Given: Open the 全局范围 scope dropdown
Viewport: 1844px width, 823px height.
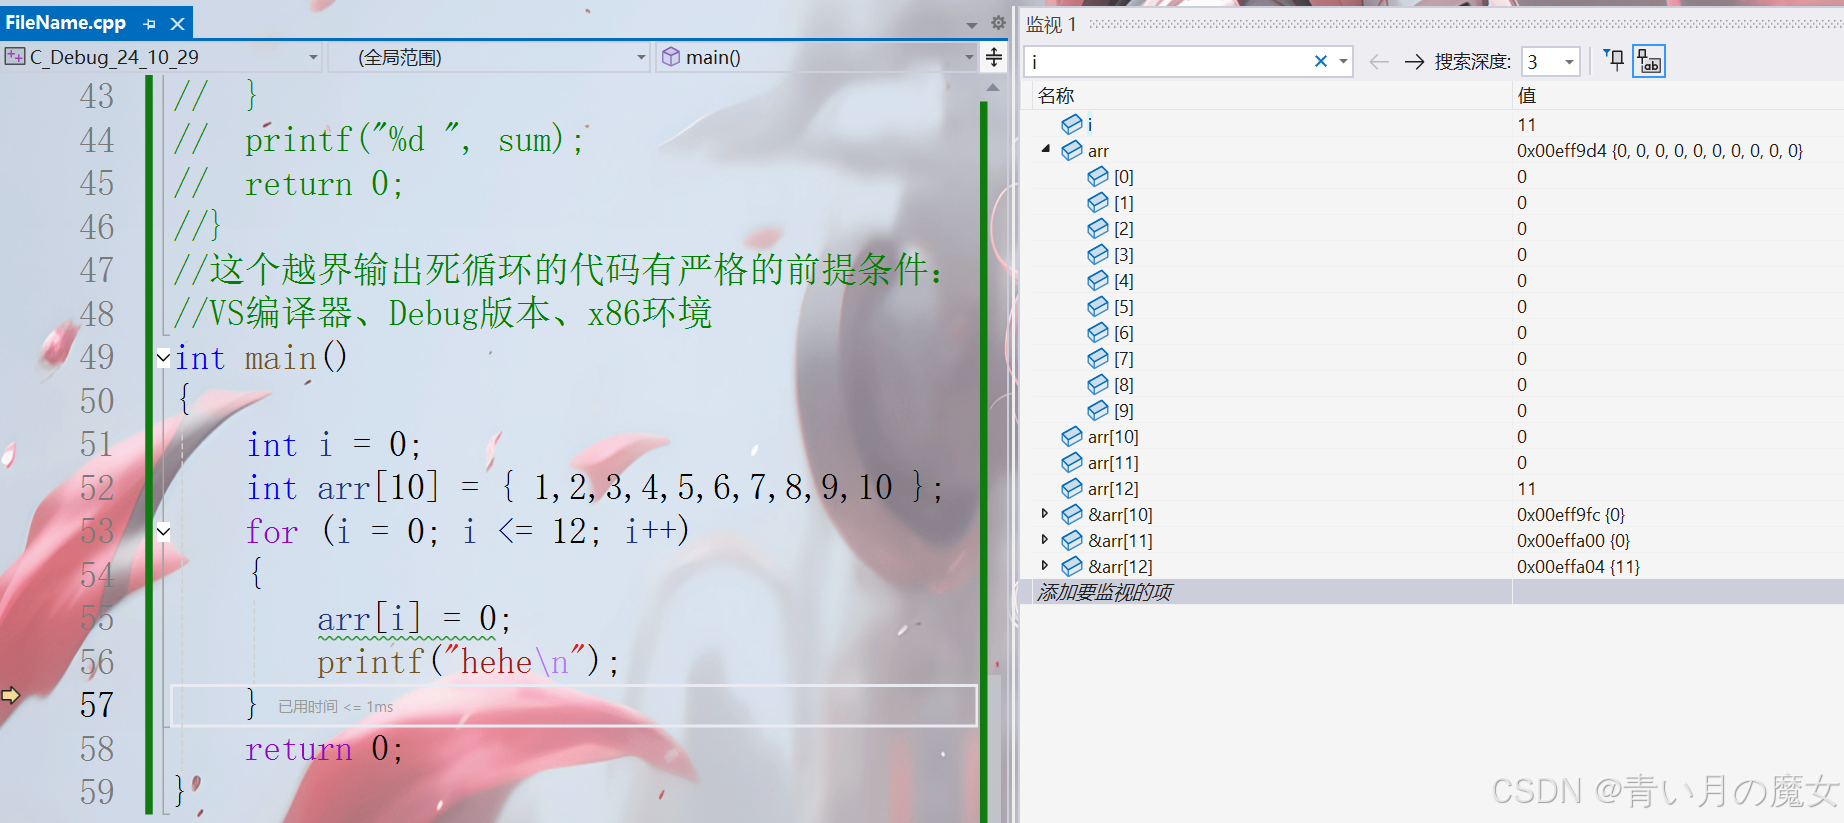Looking at the screenshot, I should click(641, 57).
